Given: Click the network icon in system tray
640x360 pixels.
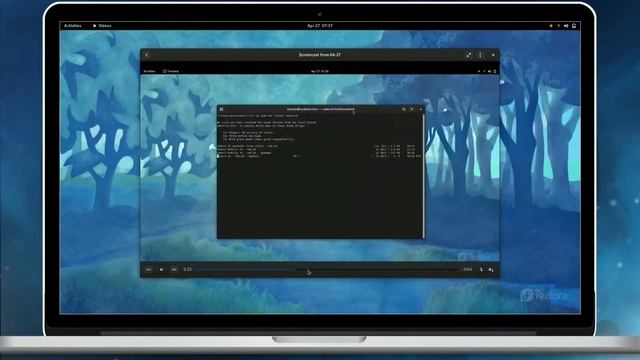Looking at the screenshot, I should click(x=558, y=26).
